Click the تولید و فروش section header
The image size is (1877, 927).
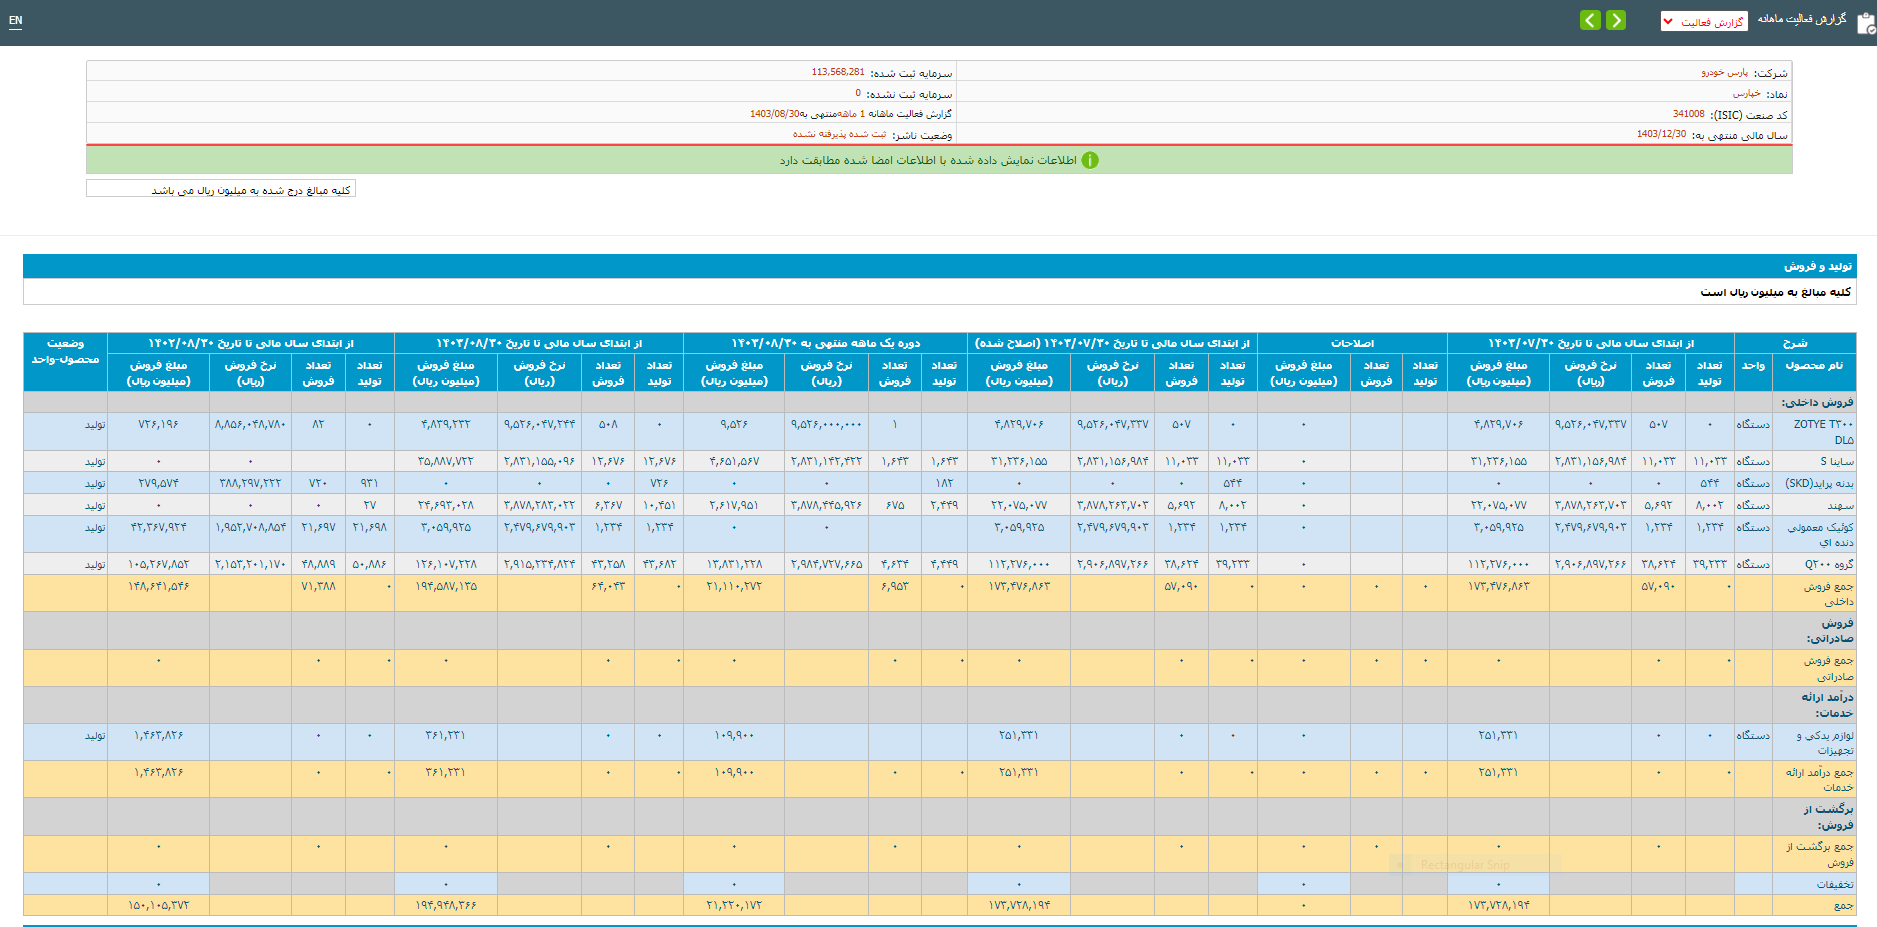(1818, 266)
